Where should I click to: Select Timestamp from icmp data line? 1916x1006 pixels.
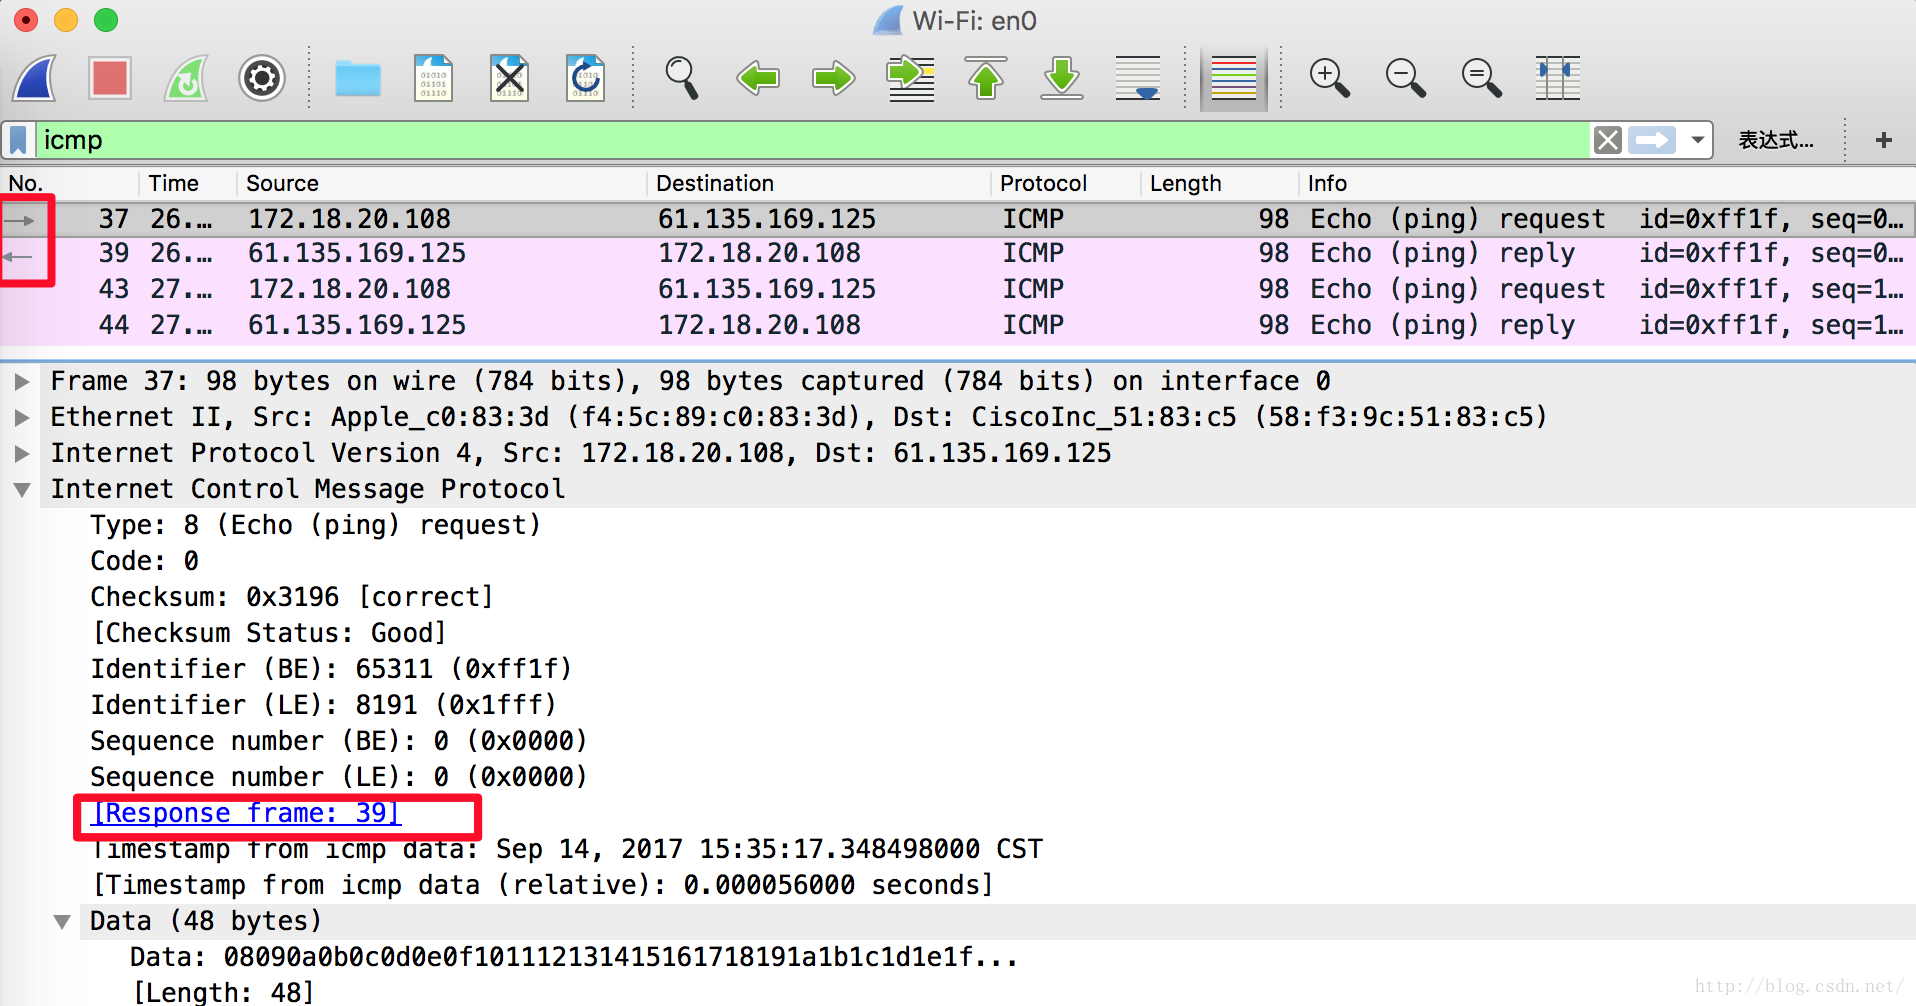tap(567, 849)
